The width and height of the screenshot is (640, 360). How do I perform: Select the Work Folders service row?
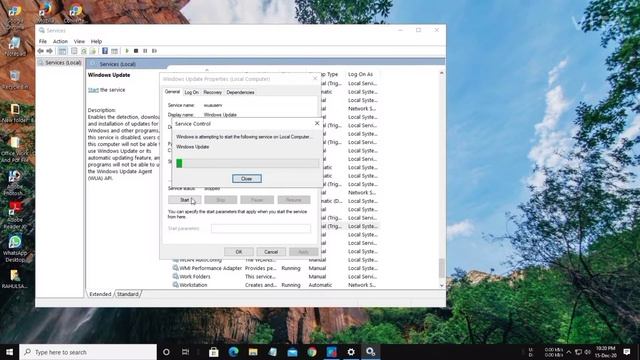point(275,276)
